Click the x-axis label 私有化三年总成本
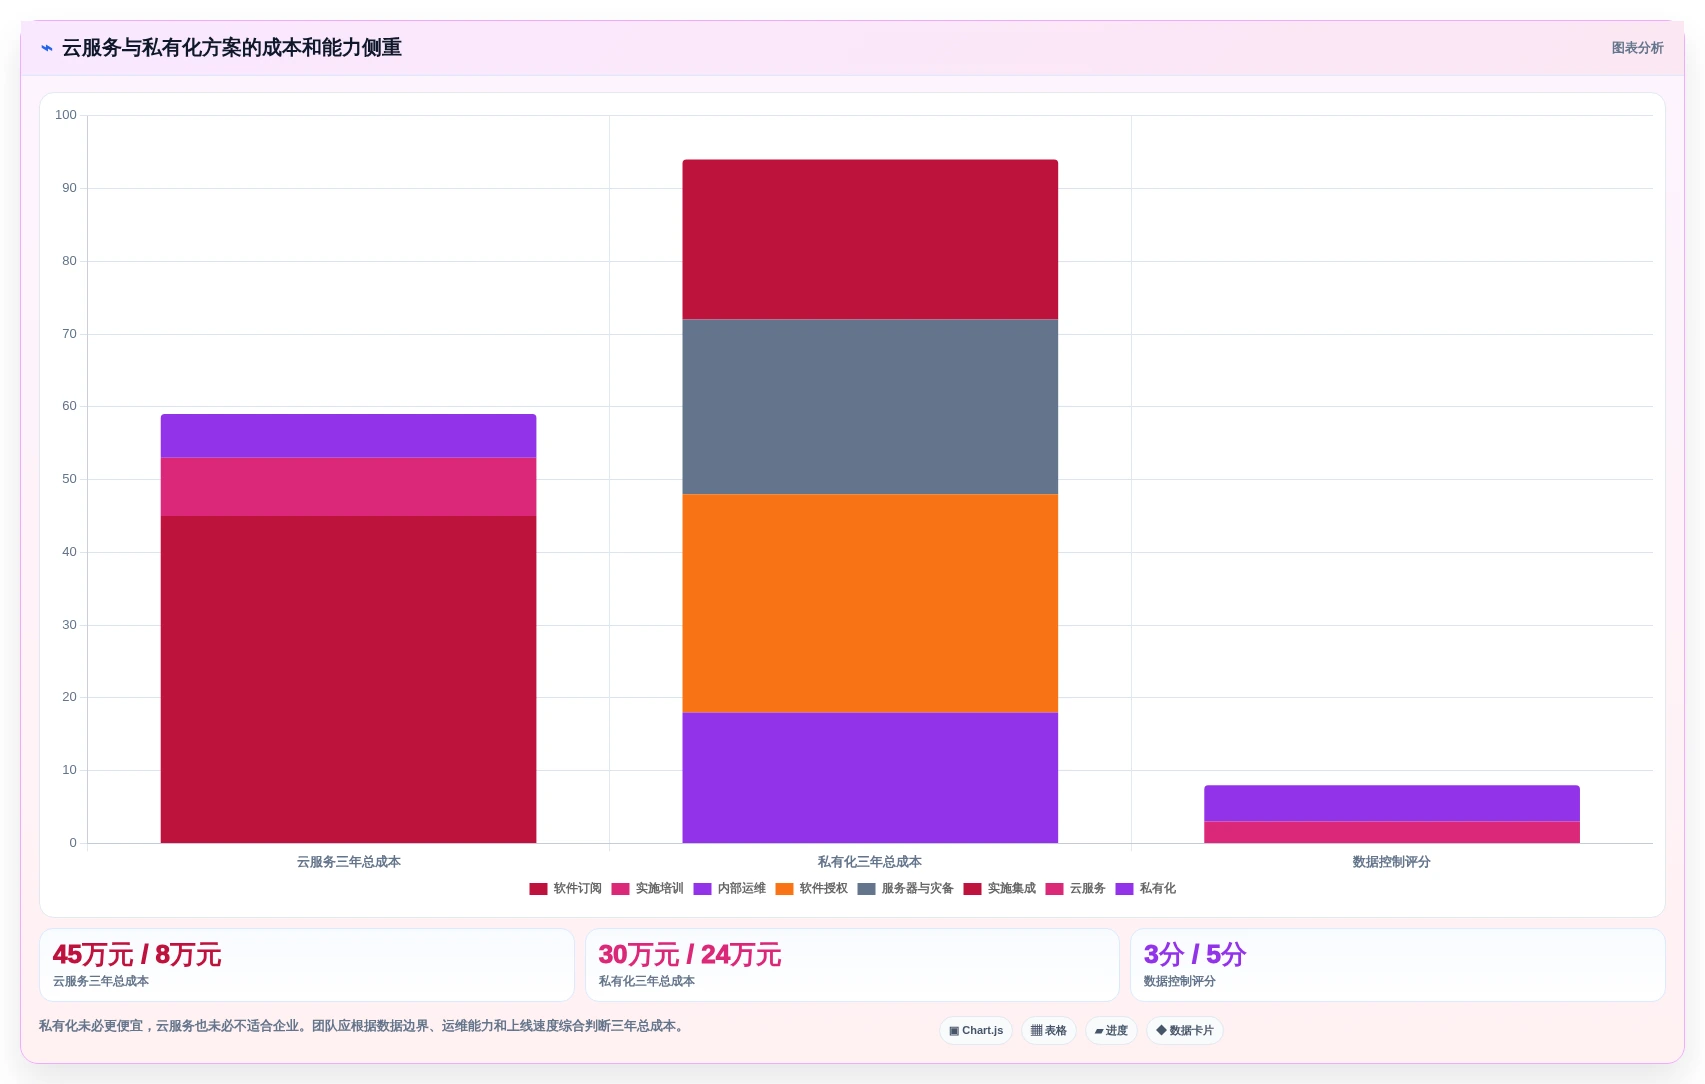The image size is (1705, 1084). tap(870, 862)
